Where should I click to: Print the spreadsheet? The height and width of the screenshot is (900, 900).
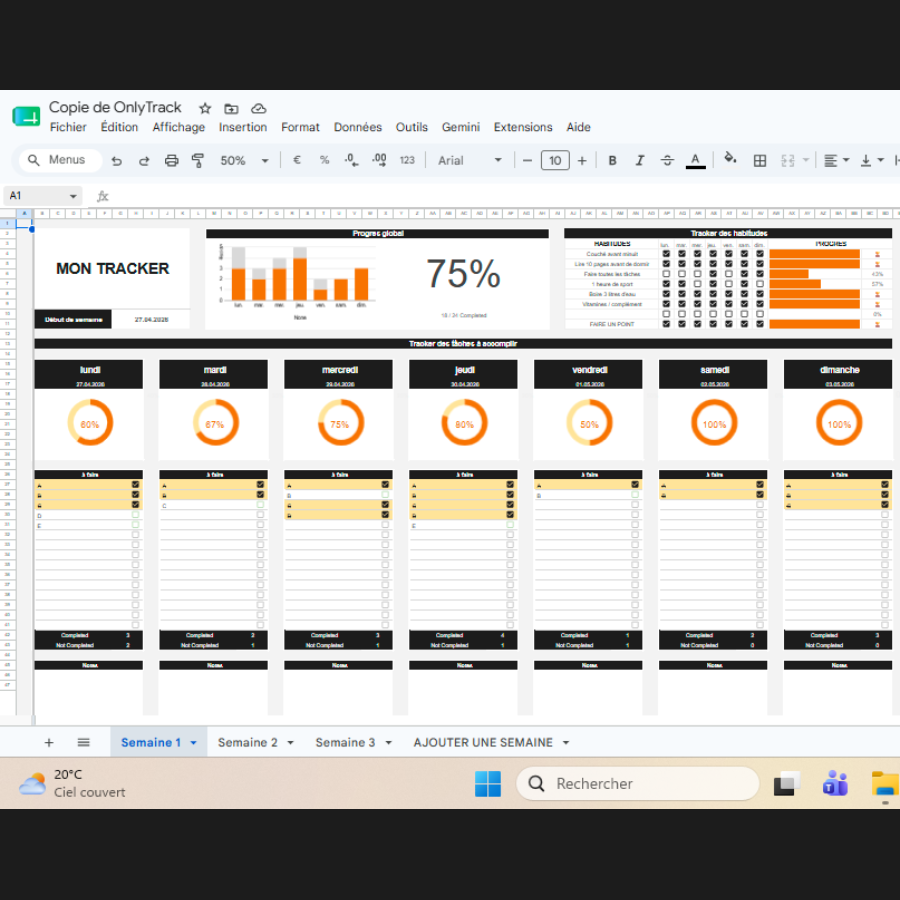click(x=171, y=161)
